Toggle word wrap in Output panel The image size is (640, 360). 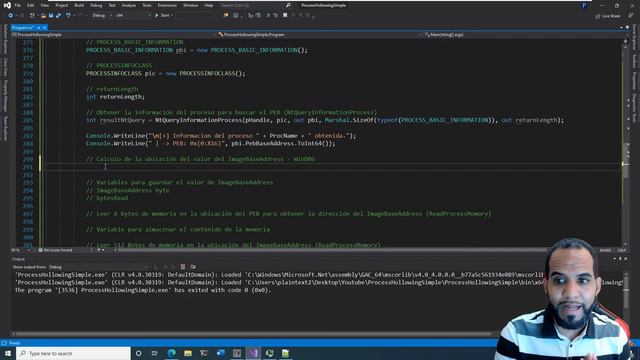(193, 267)
